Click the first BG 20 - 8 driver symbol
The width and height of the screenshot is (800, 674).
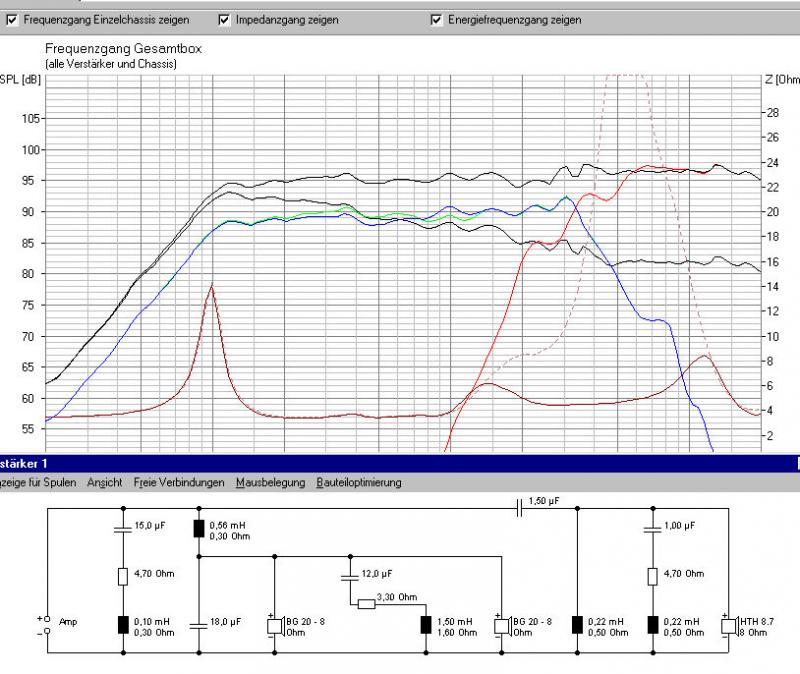click(x=274, y=627)
